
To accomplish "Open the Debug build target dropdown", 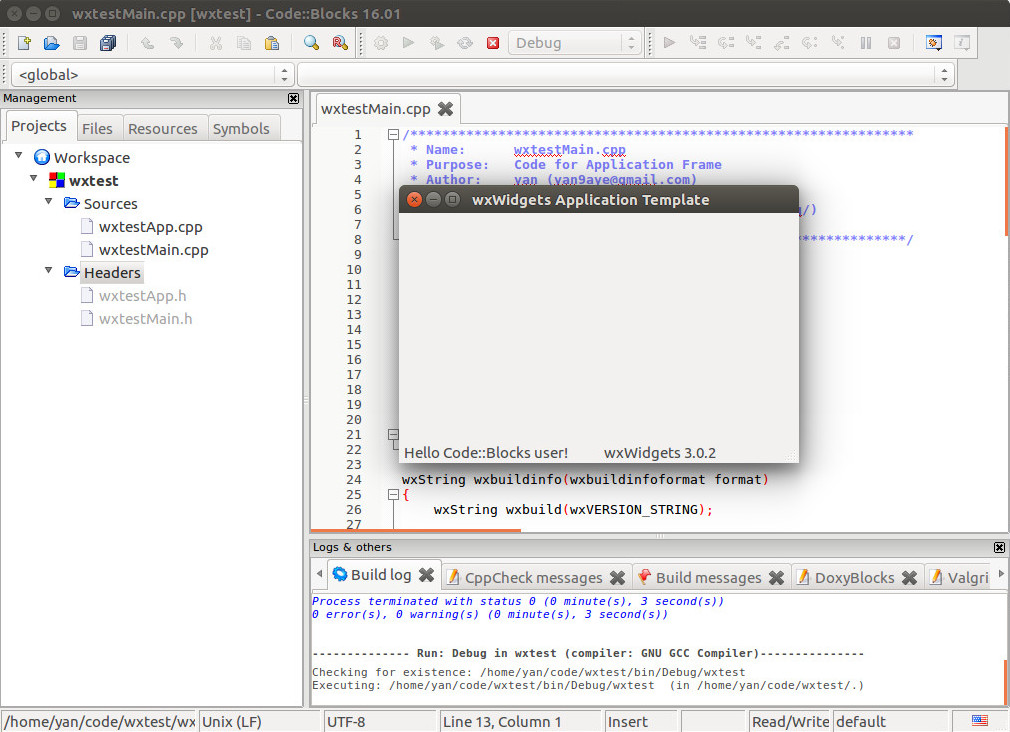I will (575, 43).
